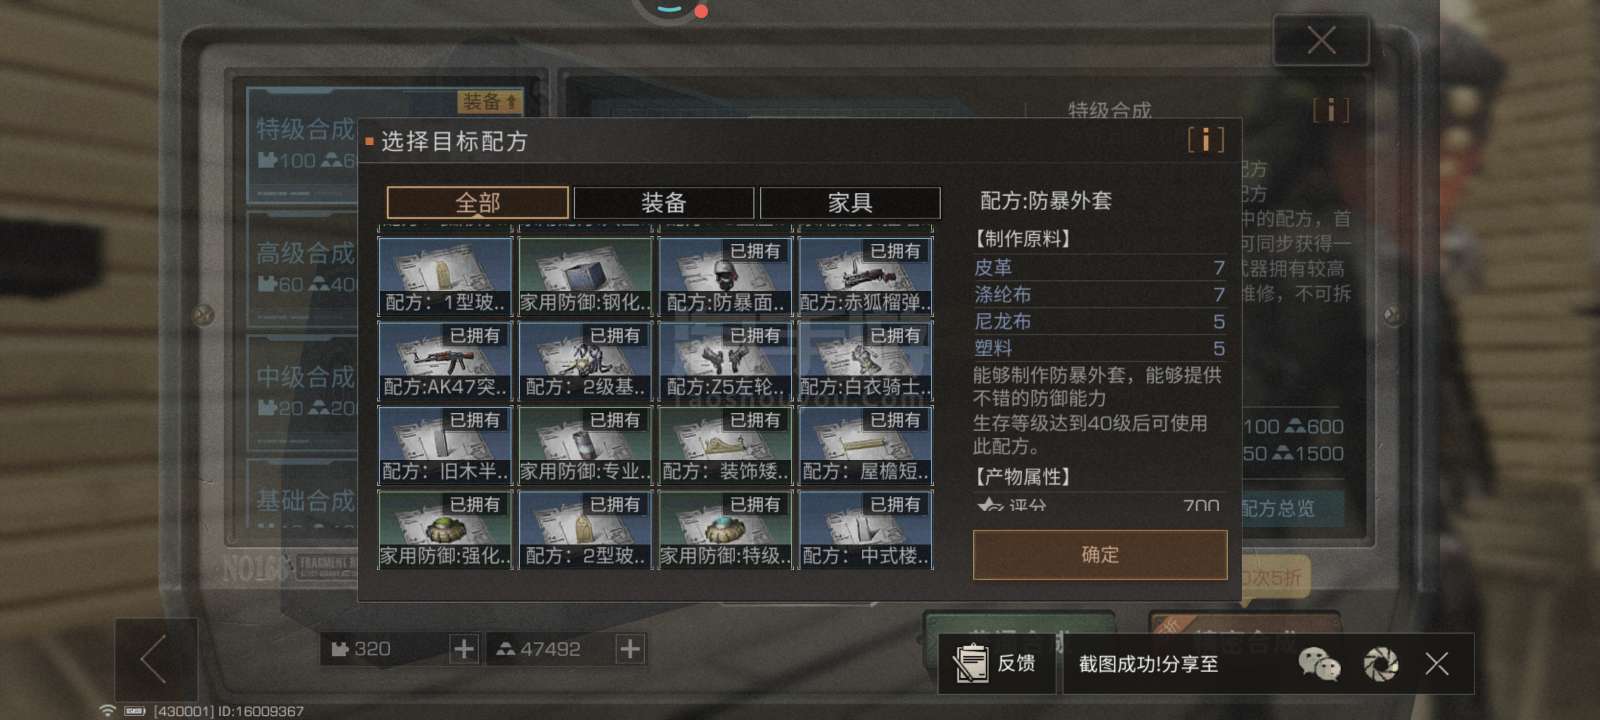Select the AK47突击步枪 recipe

coord(445,361)
